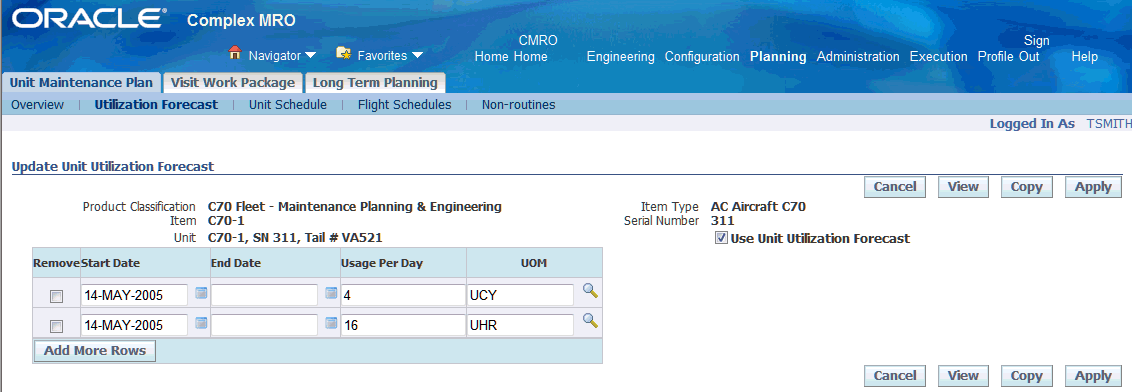This screenshot has width=1132, height=392.
Task: Open calendar picker for second row End Date
Action: click(x=331, y=323)
